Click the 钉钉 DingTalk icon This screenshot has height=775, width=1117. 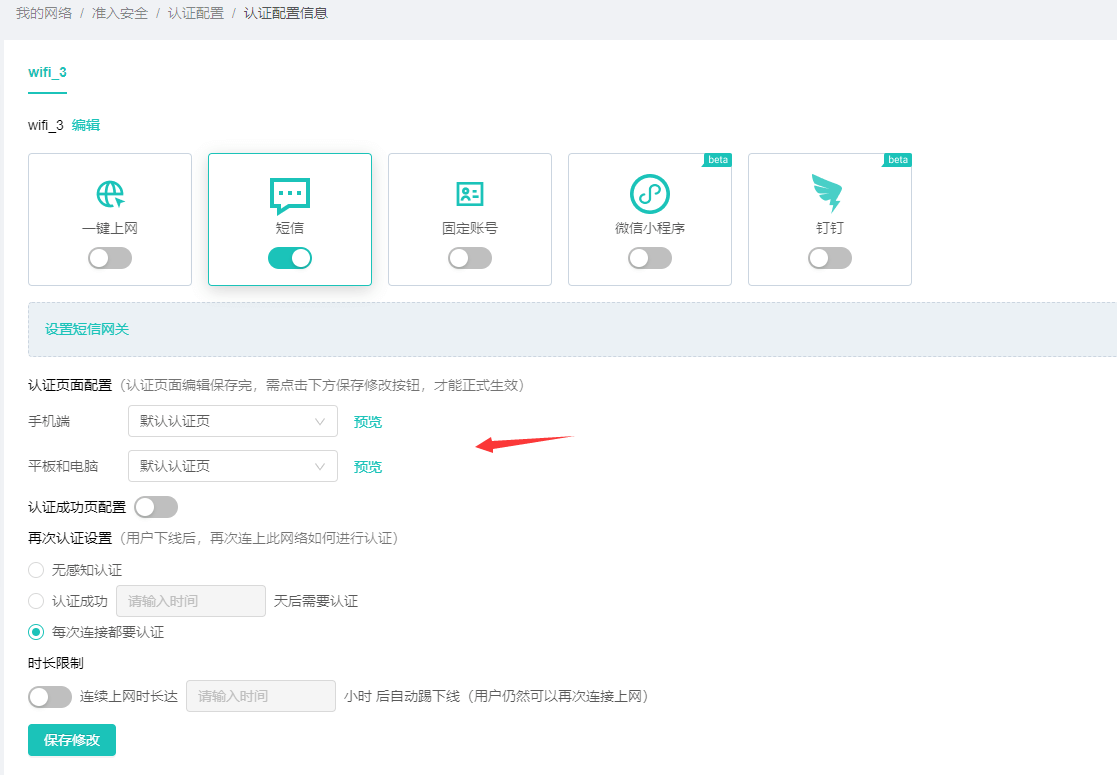[828, 194]
